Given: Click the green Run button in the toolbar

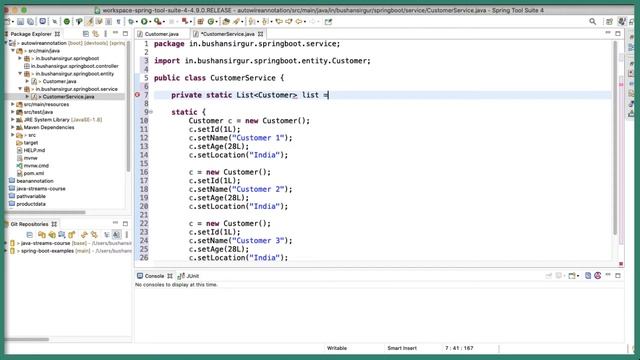Looking at the screenshot, I should (x=144, y=21).
